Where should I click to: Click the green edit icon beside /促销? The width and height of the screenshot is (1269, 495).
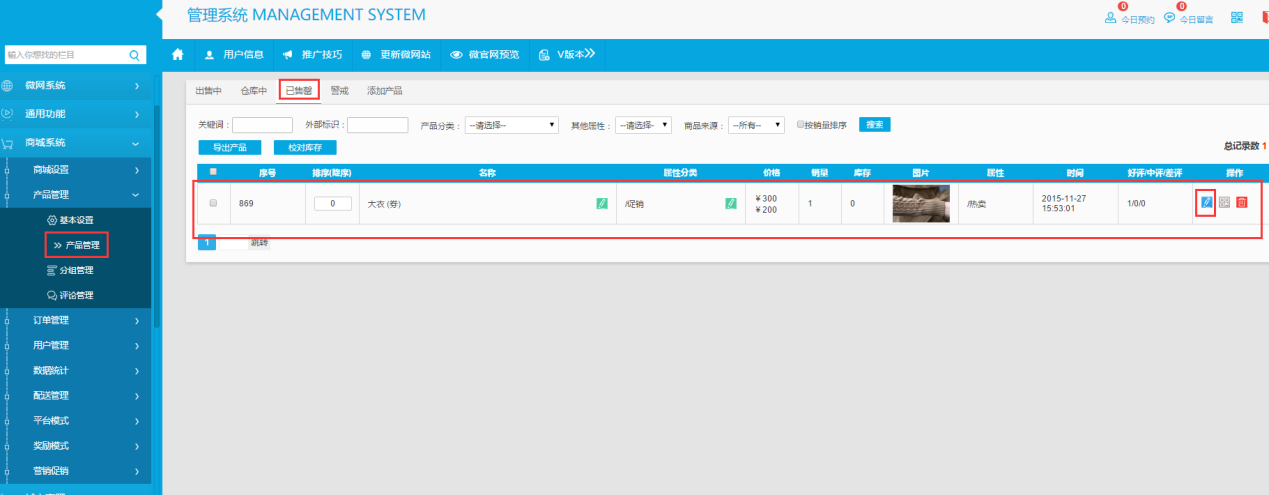[x=730, y=203]
